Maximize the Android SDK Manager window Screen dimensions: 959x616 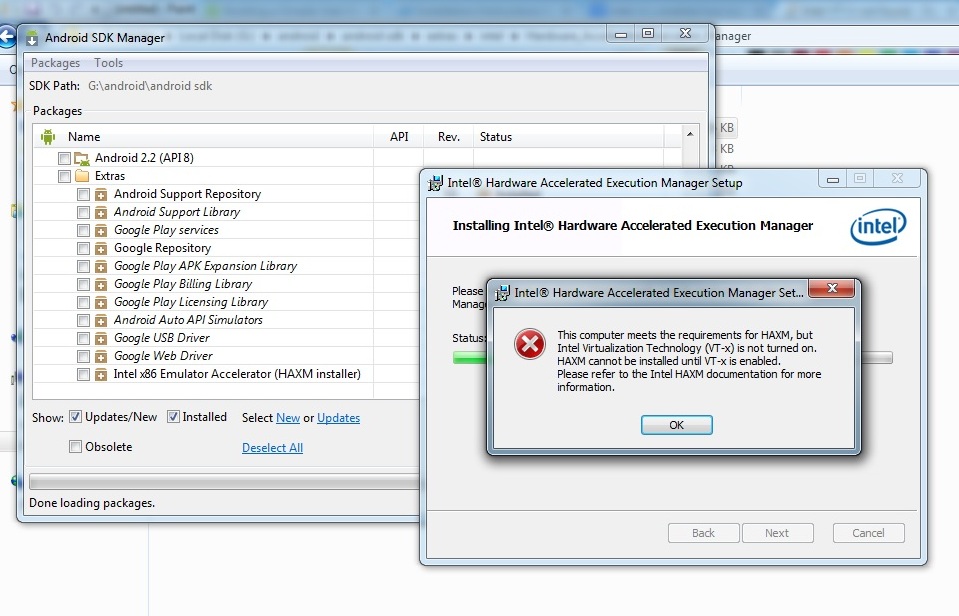[648, 33]
